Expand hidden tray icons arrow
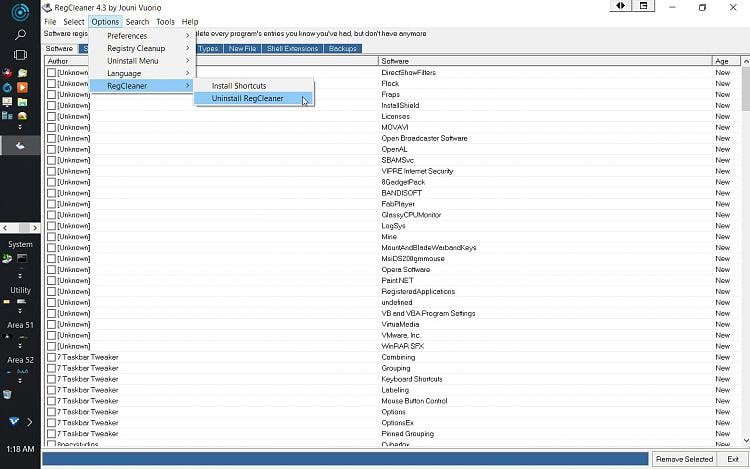750x469 pixels. pyautogui.click(x=30, y=422)
